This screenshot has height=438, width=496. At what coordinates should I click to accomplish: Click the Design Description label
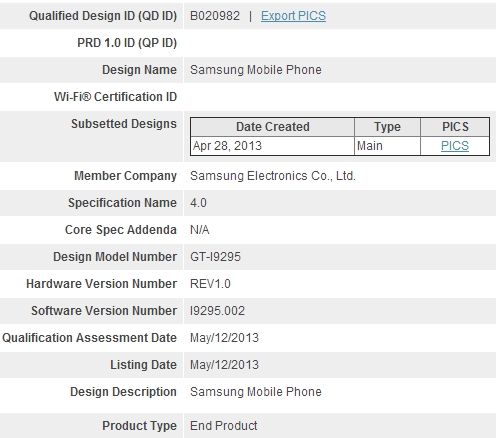(x=123, y=392)
